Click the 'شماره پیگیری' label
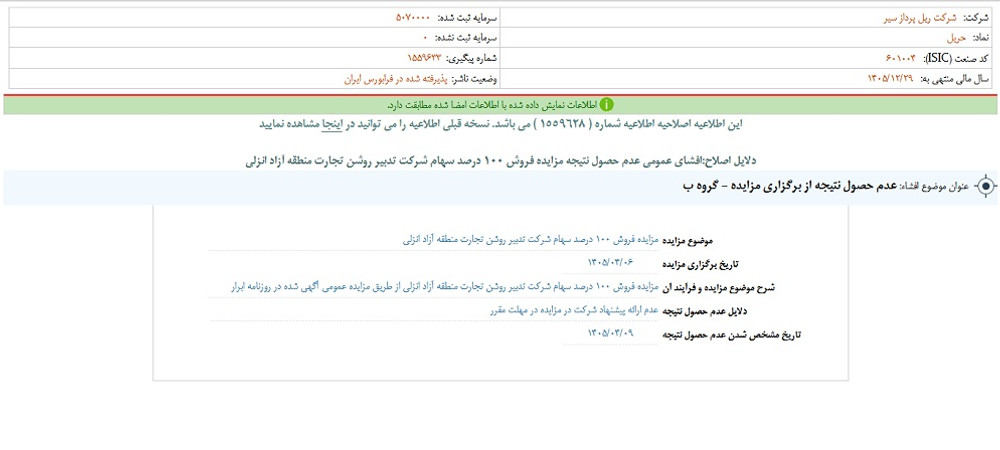1000x450 pixels. point(473,58)
